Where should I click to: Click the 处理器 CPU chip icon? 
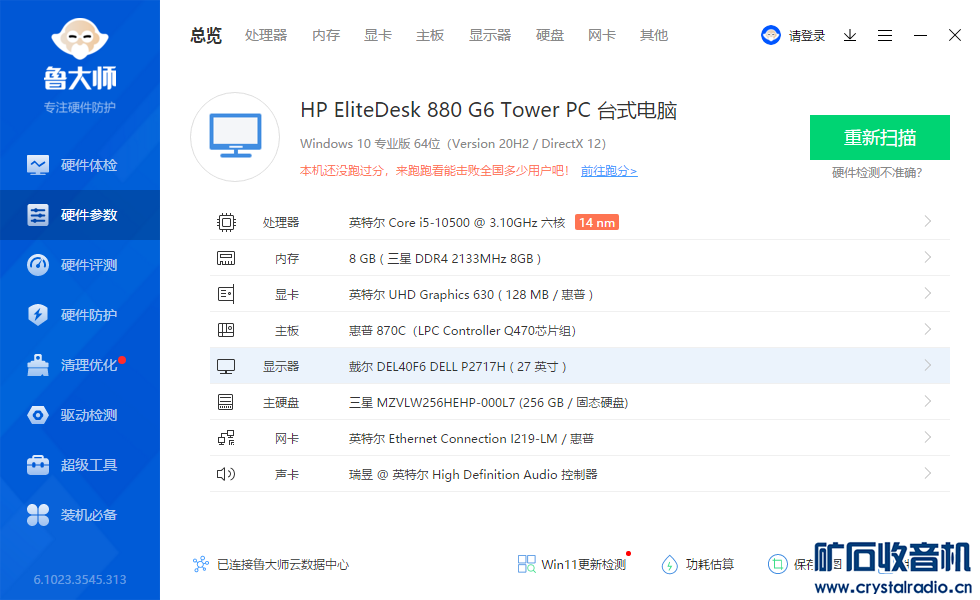click(x=226, y=222)
